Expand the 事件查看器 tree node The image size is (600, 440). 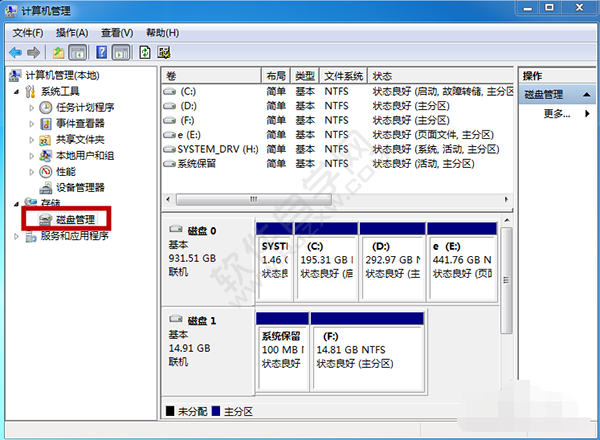[x=31, y=124]
